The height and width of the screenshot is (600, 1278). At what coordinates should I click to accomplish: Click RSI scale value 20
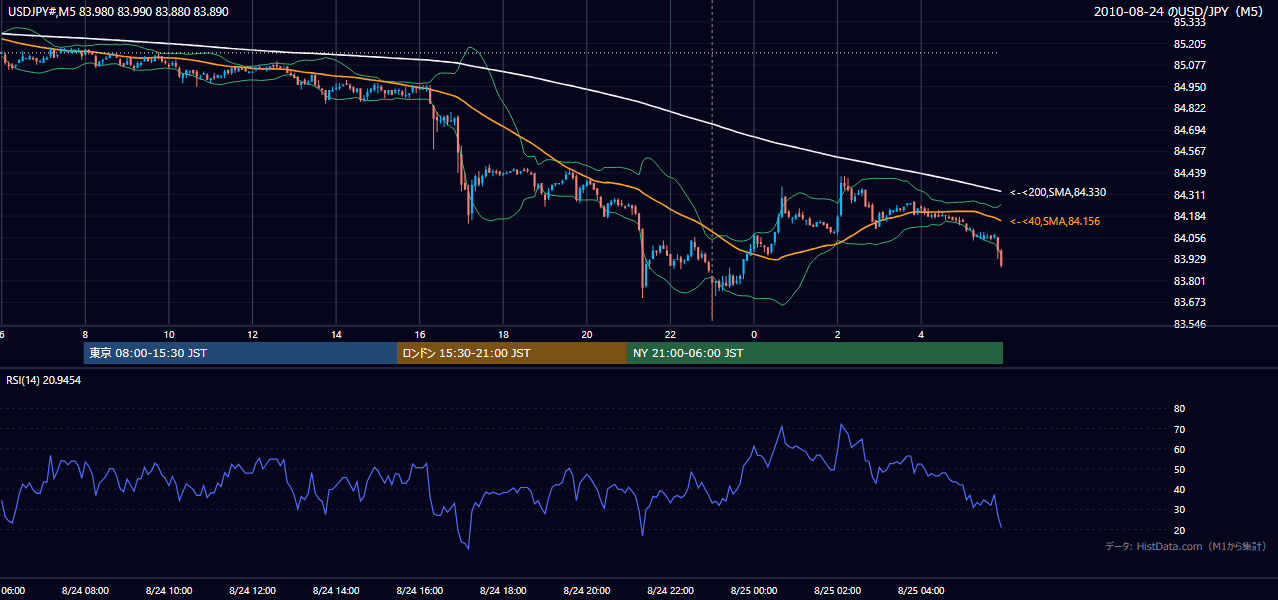(1179, 530)
